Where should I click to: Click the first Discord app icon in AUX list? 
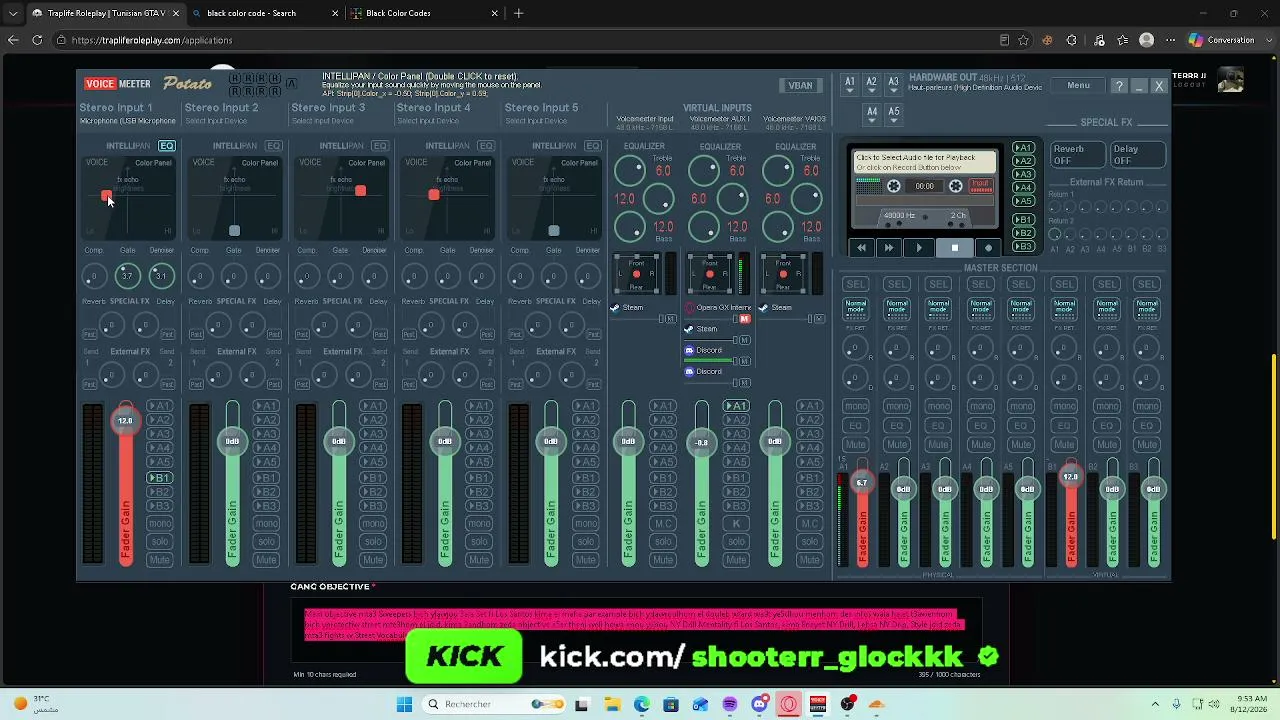pyautogui.click(x=689, y=351)
